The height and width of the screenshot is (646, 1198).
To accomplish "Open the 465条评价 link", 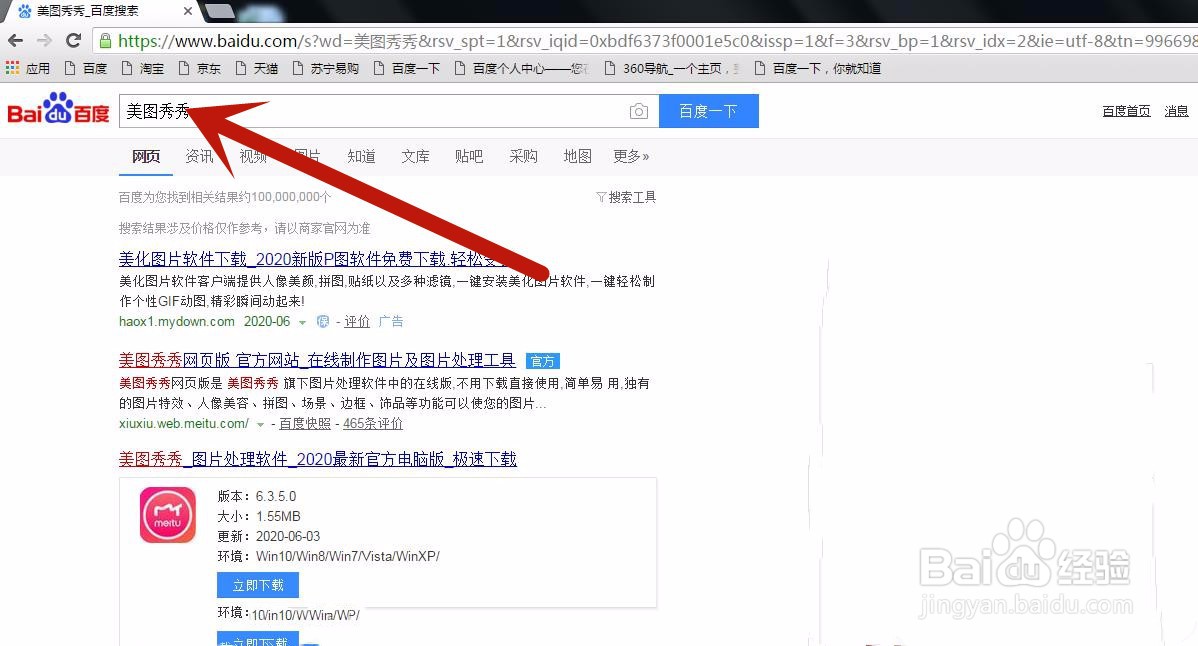I will point(373,423).
